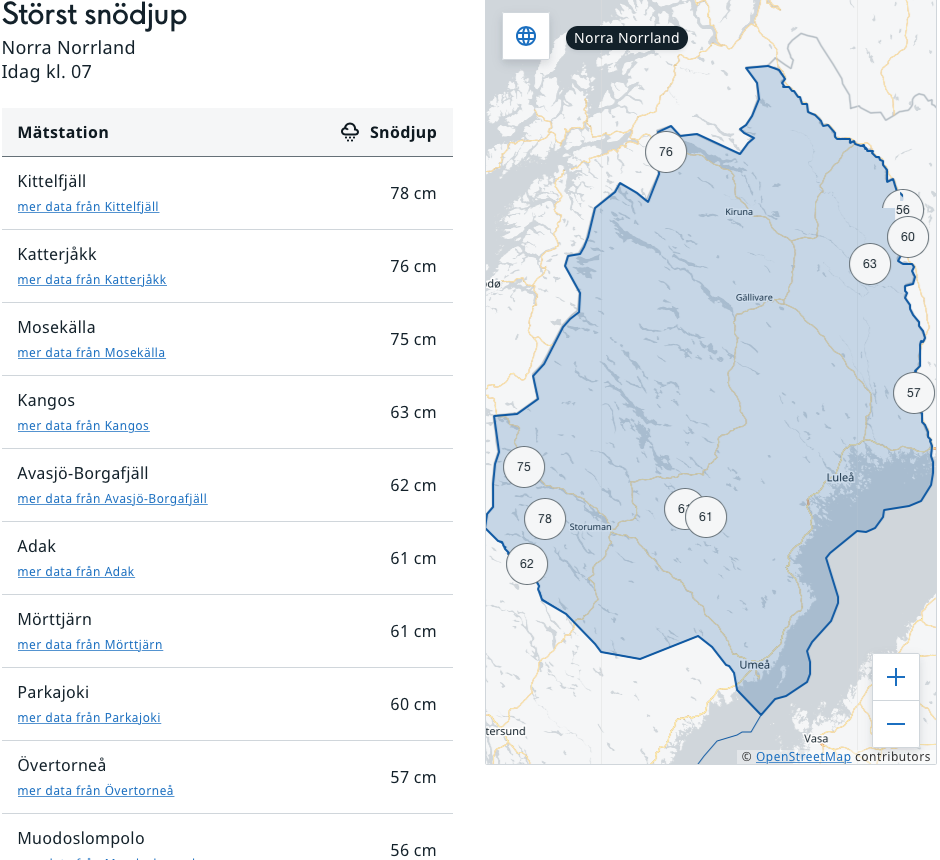The height and width of the screenshot is (860, 940).
Task: Open 'mer data från Kangos' link
Action: pyautogui.click(x=83, y=426)
